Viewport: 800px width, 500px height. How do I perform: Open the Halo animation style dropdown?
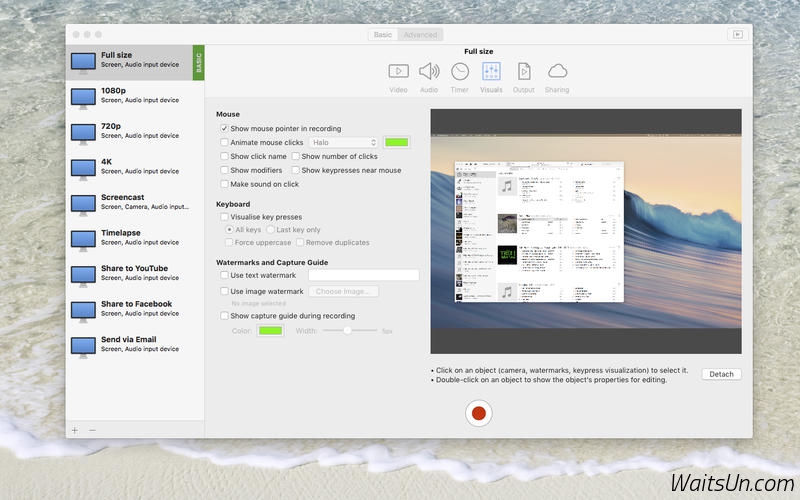344,143
